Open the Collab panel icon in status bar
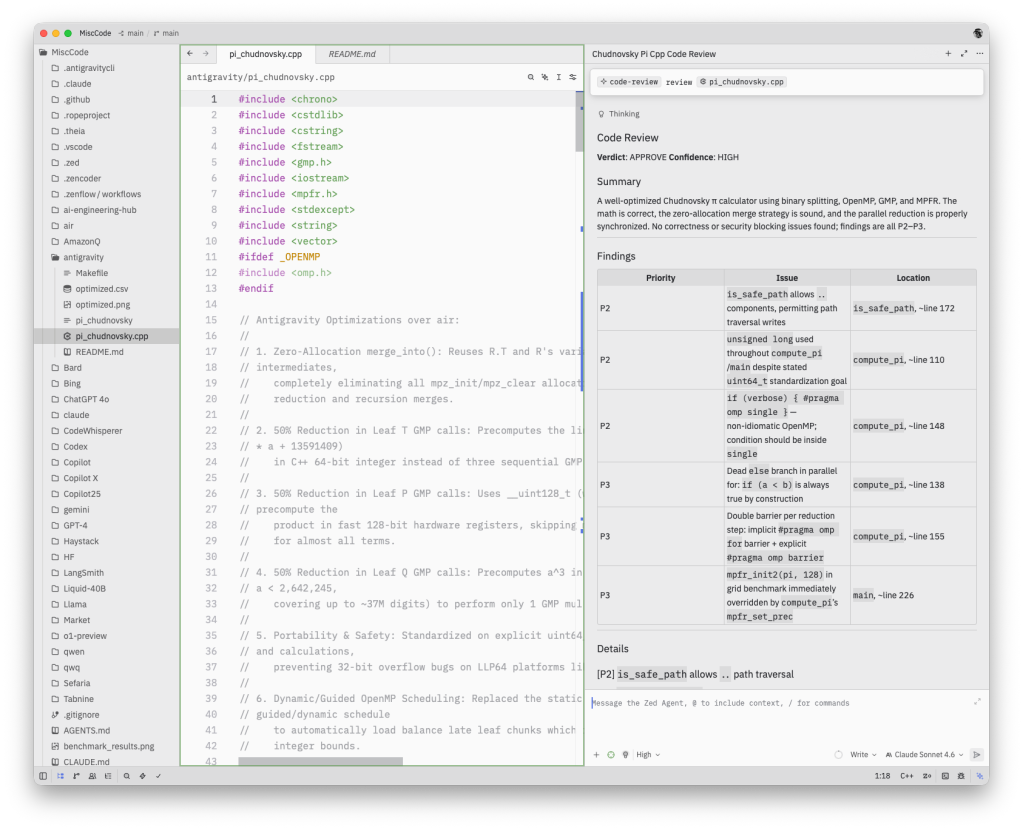1023x830 pixels. [x=92, y=776]
